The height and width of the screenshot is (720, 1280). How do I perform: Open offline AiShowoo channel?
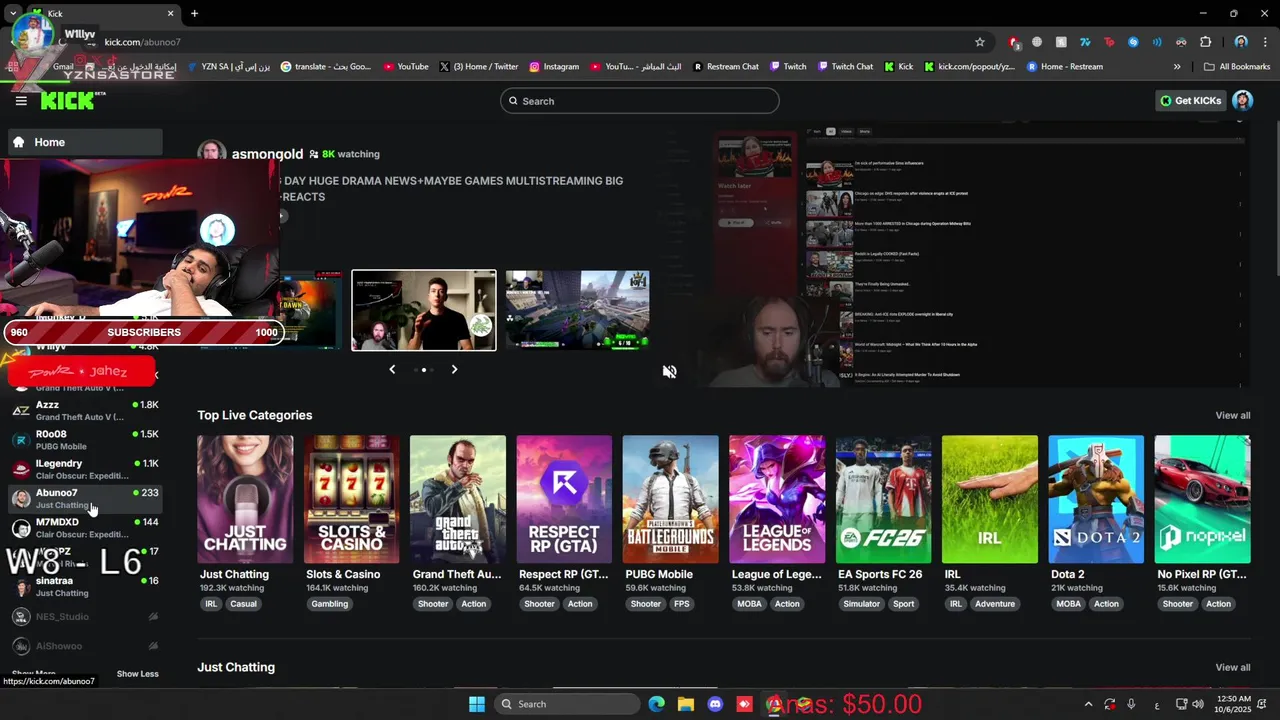point(84,646)
